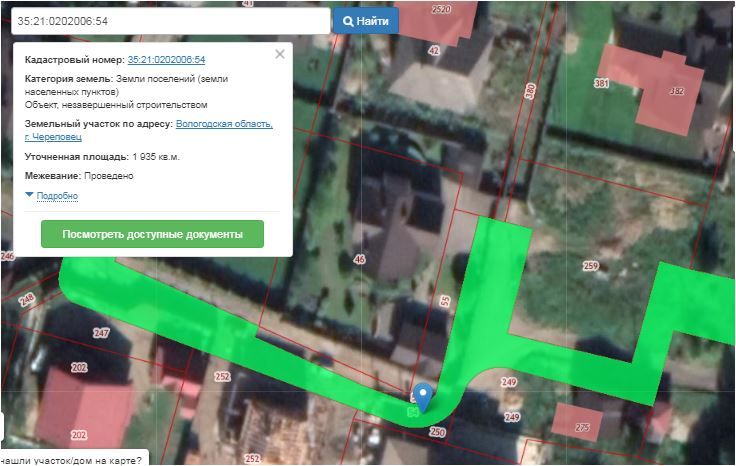The height and width of the screenshot is (466, 736).
Task: Click parcel label 250 below the pin
Action: coord(436,432)
